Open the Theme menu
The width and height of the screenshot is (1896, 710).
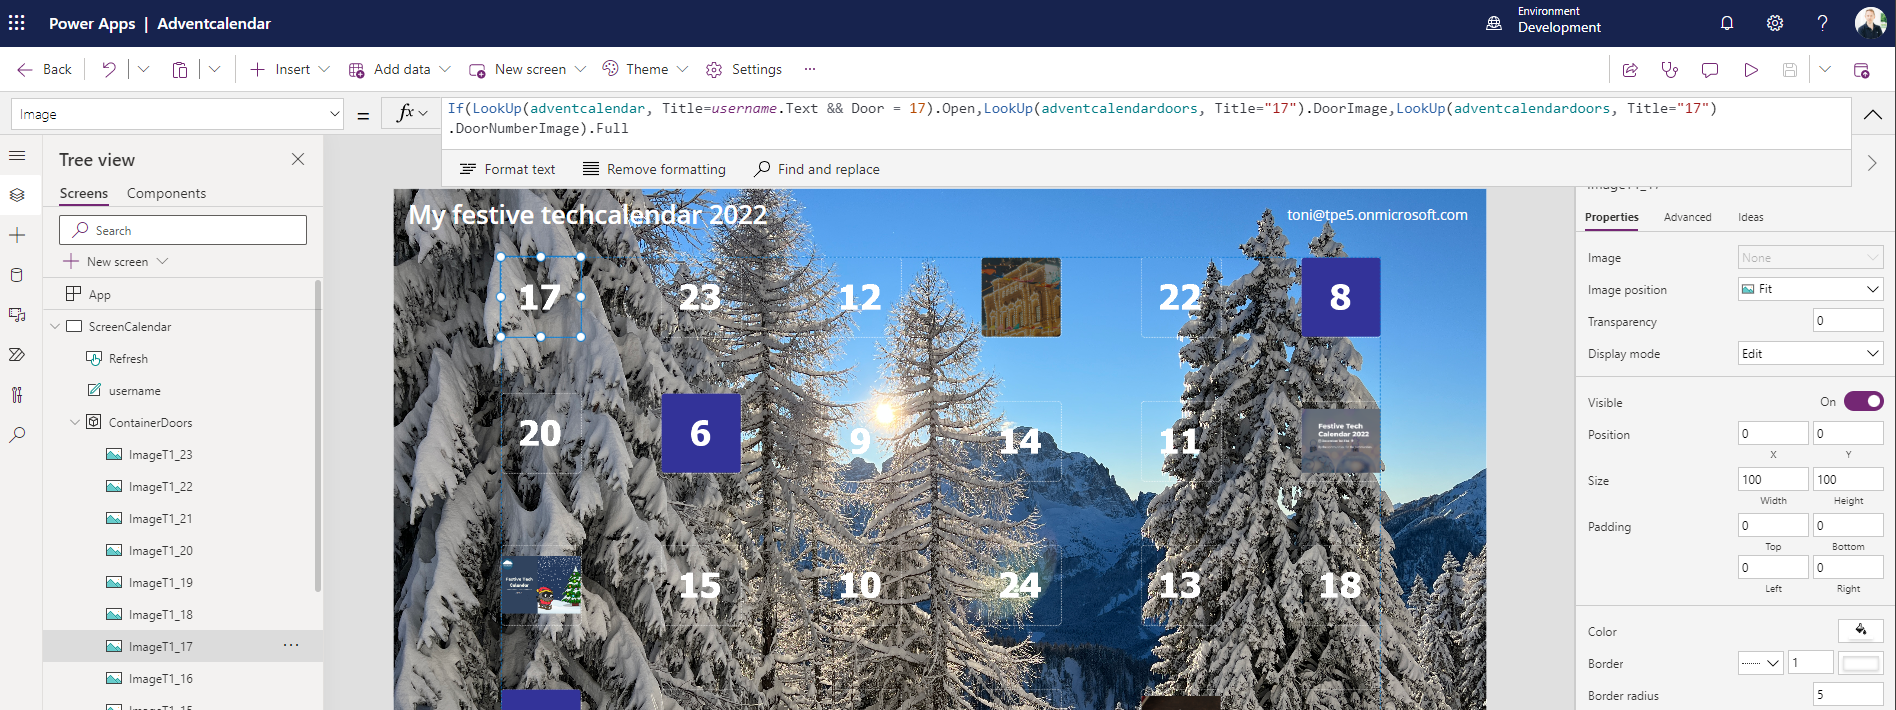[645, 69]
